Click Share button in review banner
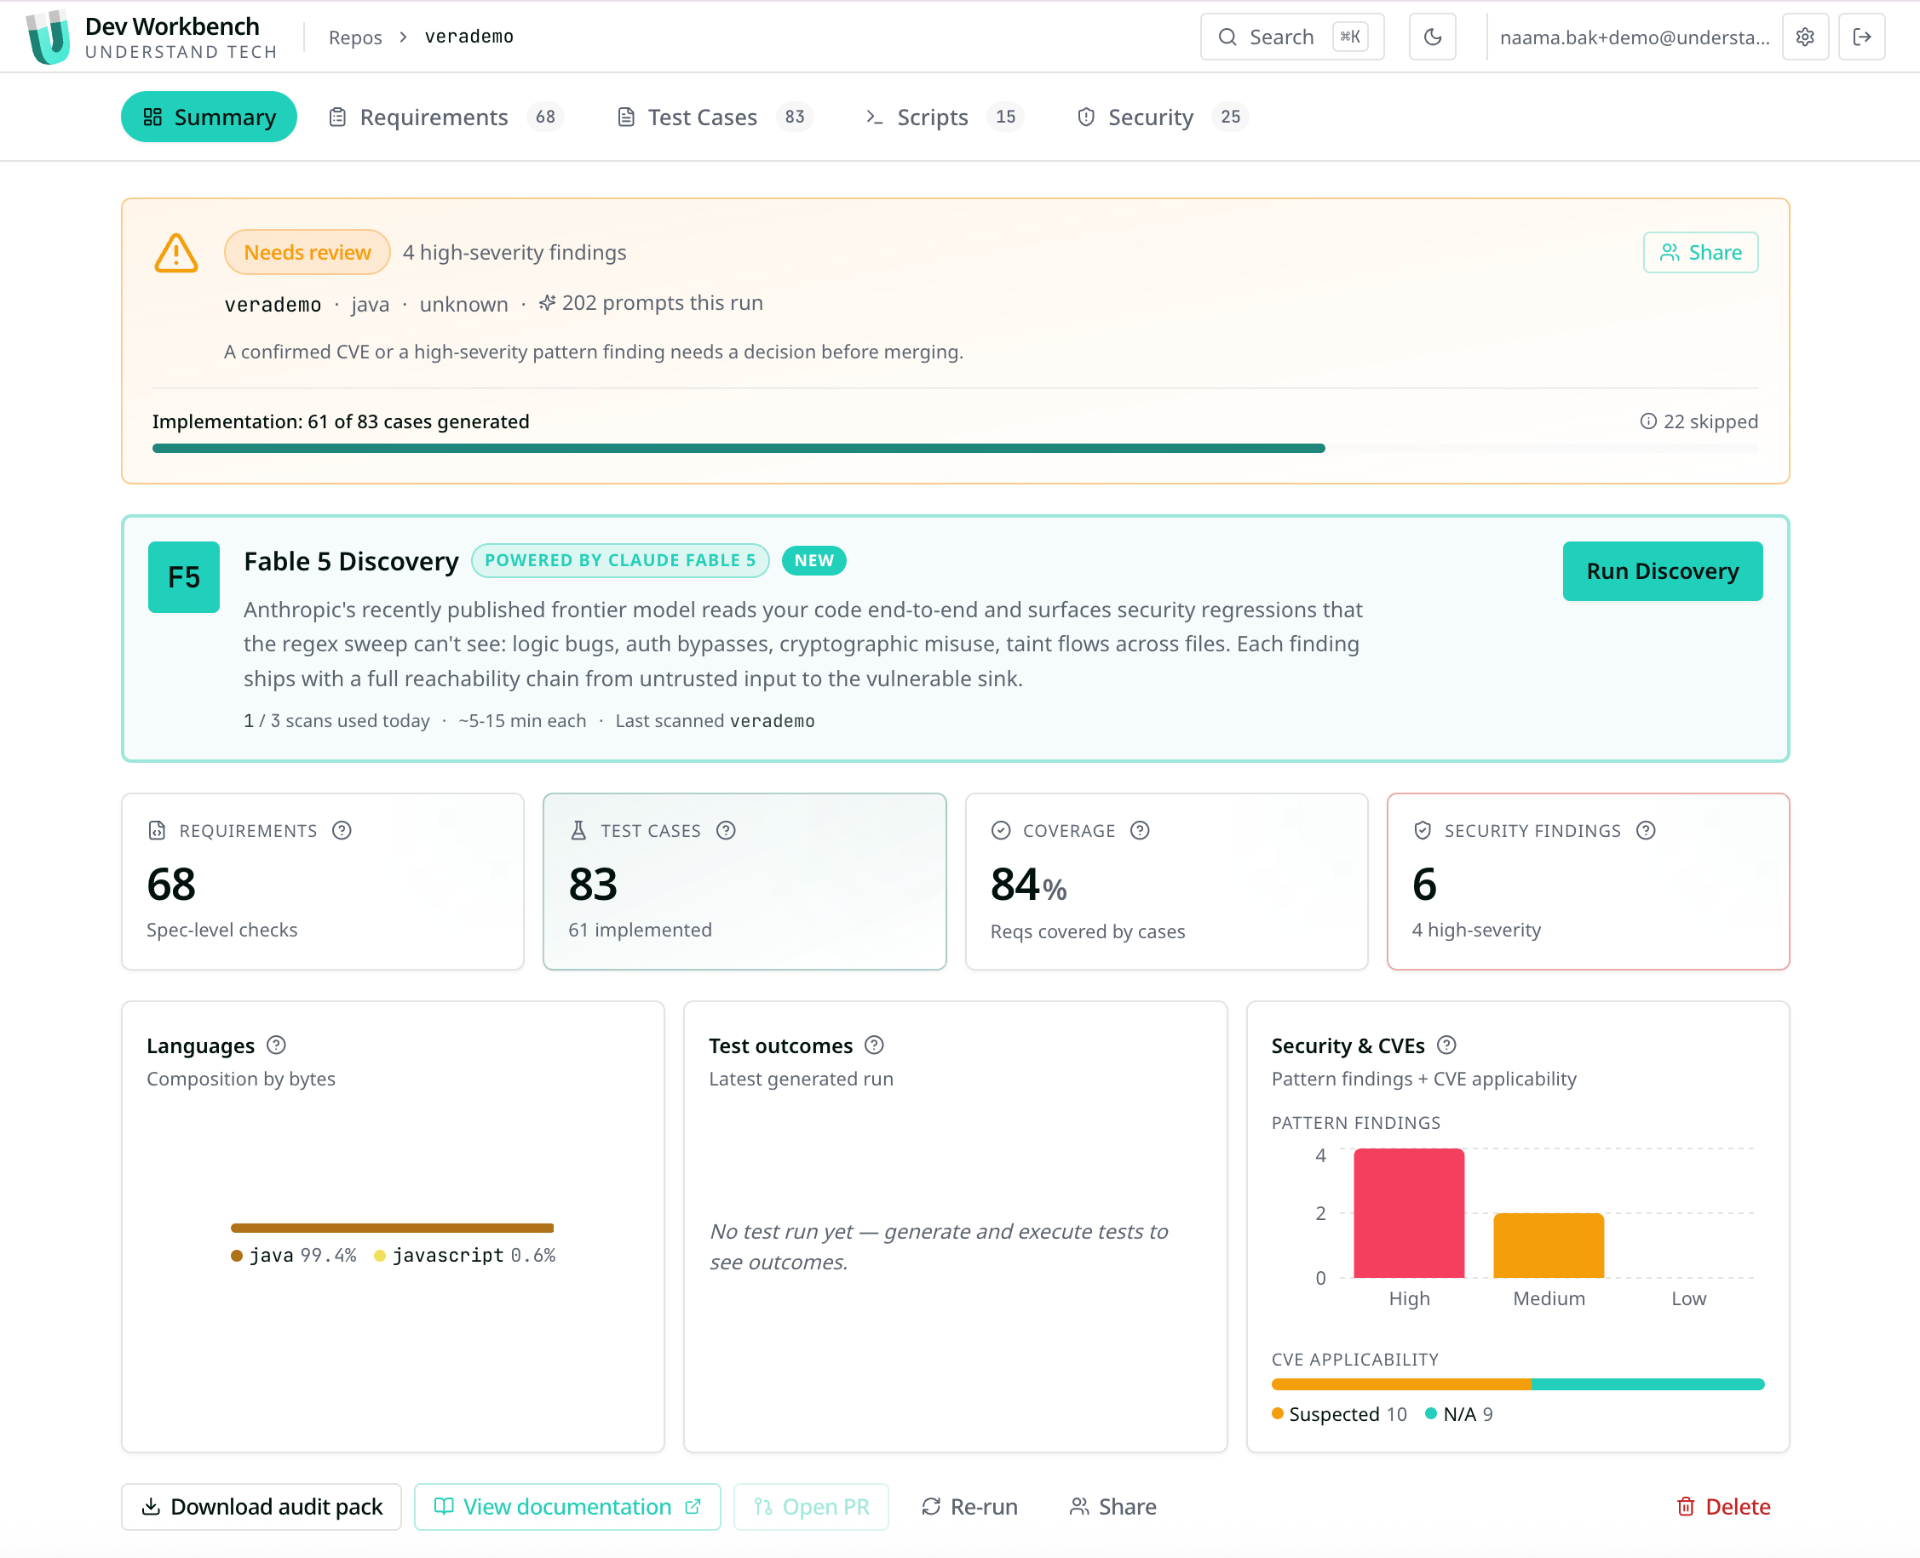Viewport: 1920px width, 1558px height. 1700,253
